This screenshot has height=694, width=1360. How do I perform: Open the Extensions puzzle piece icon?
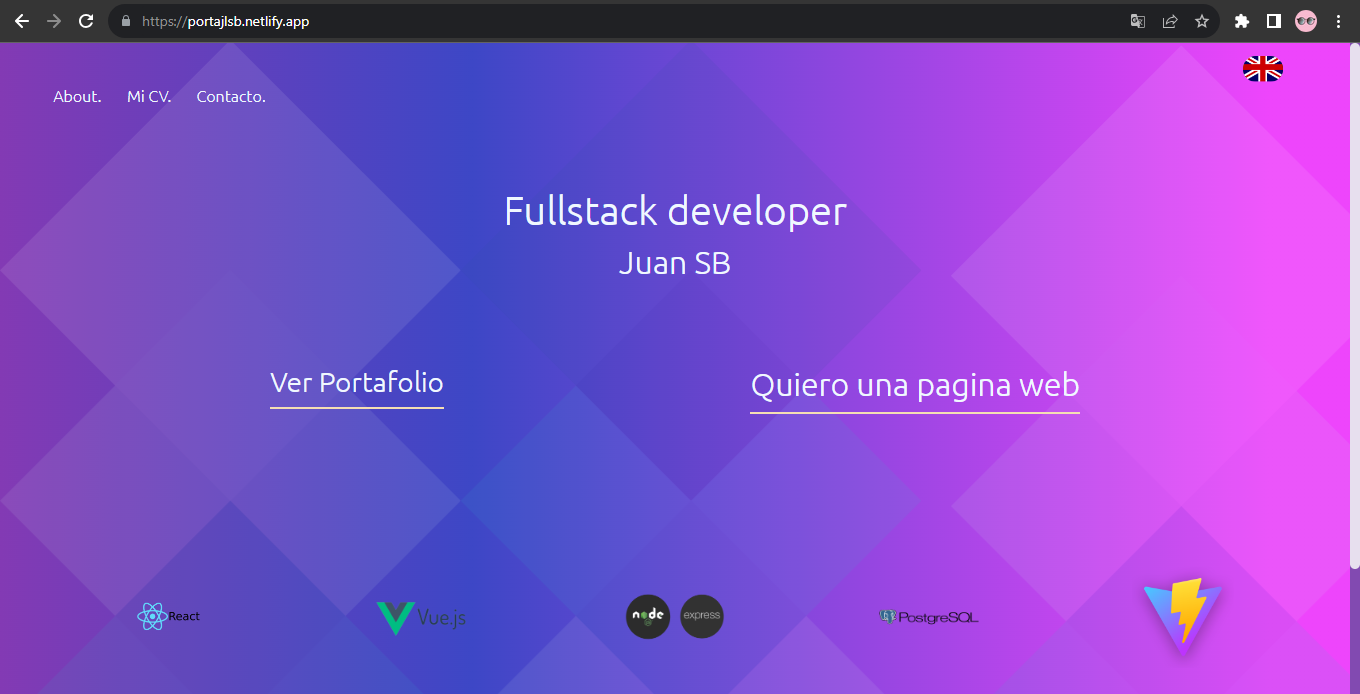[1242, 21]
